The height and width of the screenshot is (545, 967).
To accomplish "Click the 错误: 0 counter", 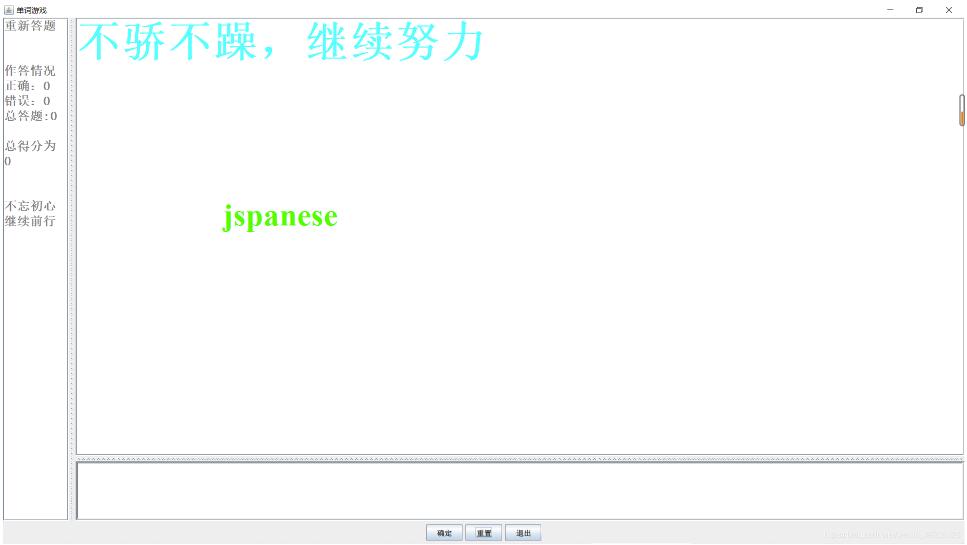I will (x=28, y=100).
